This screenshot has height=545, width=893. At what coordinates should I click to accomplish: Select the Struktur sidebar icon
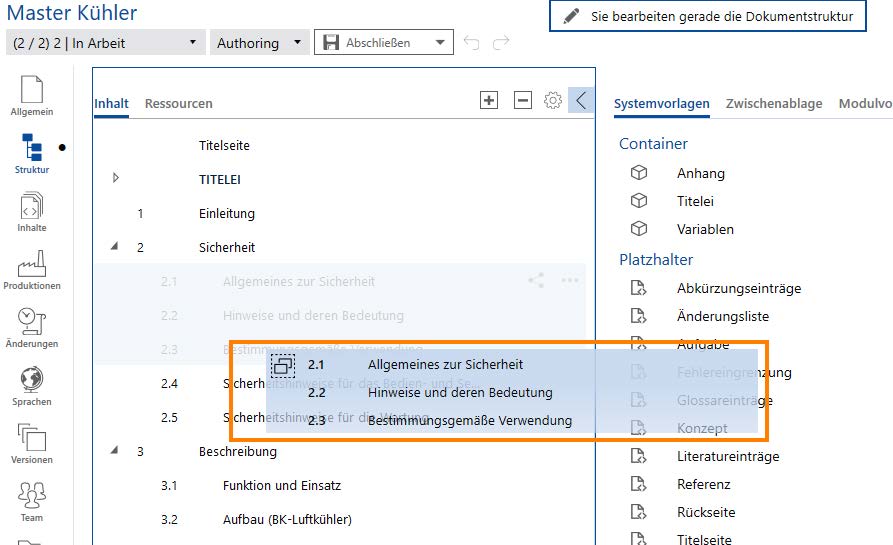point(32,147)
